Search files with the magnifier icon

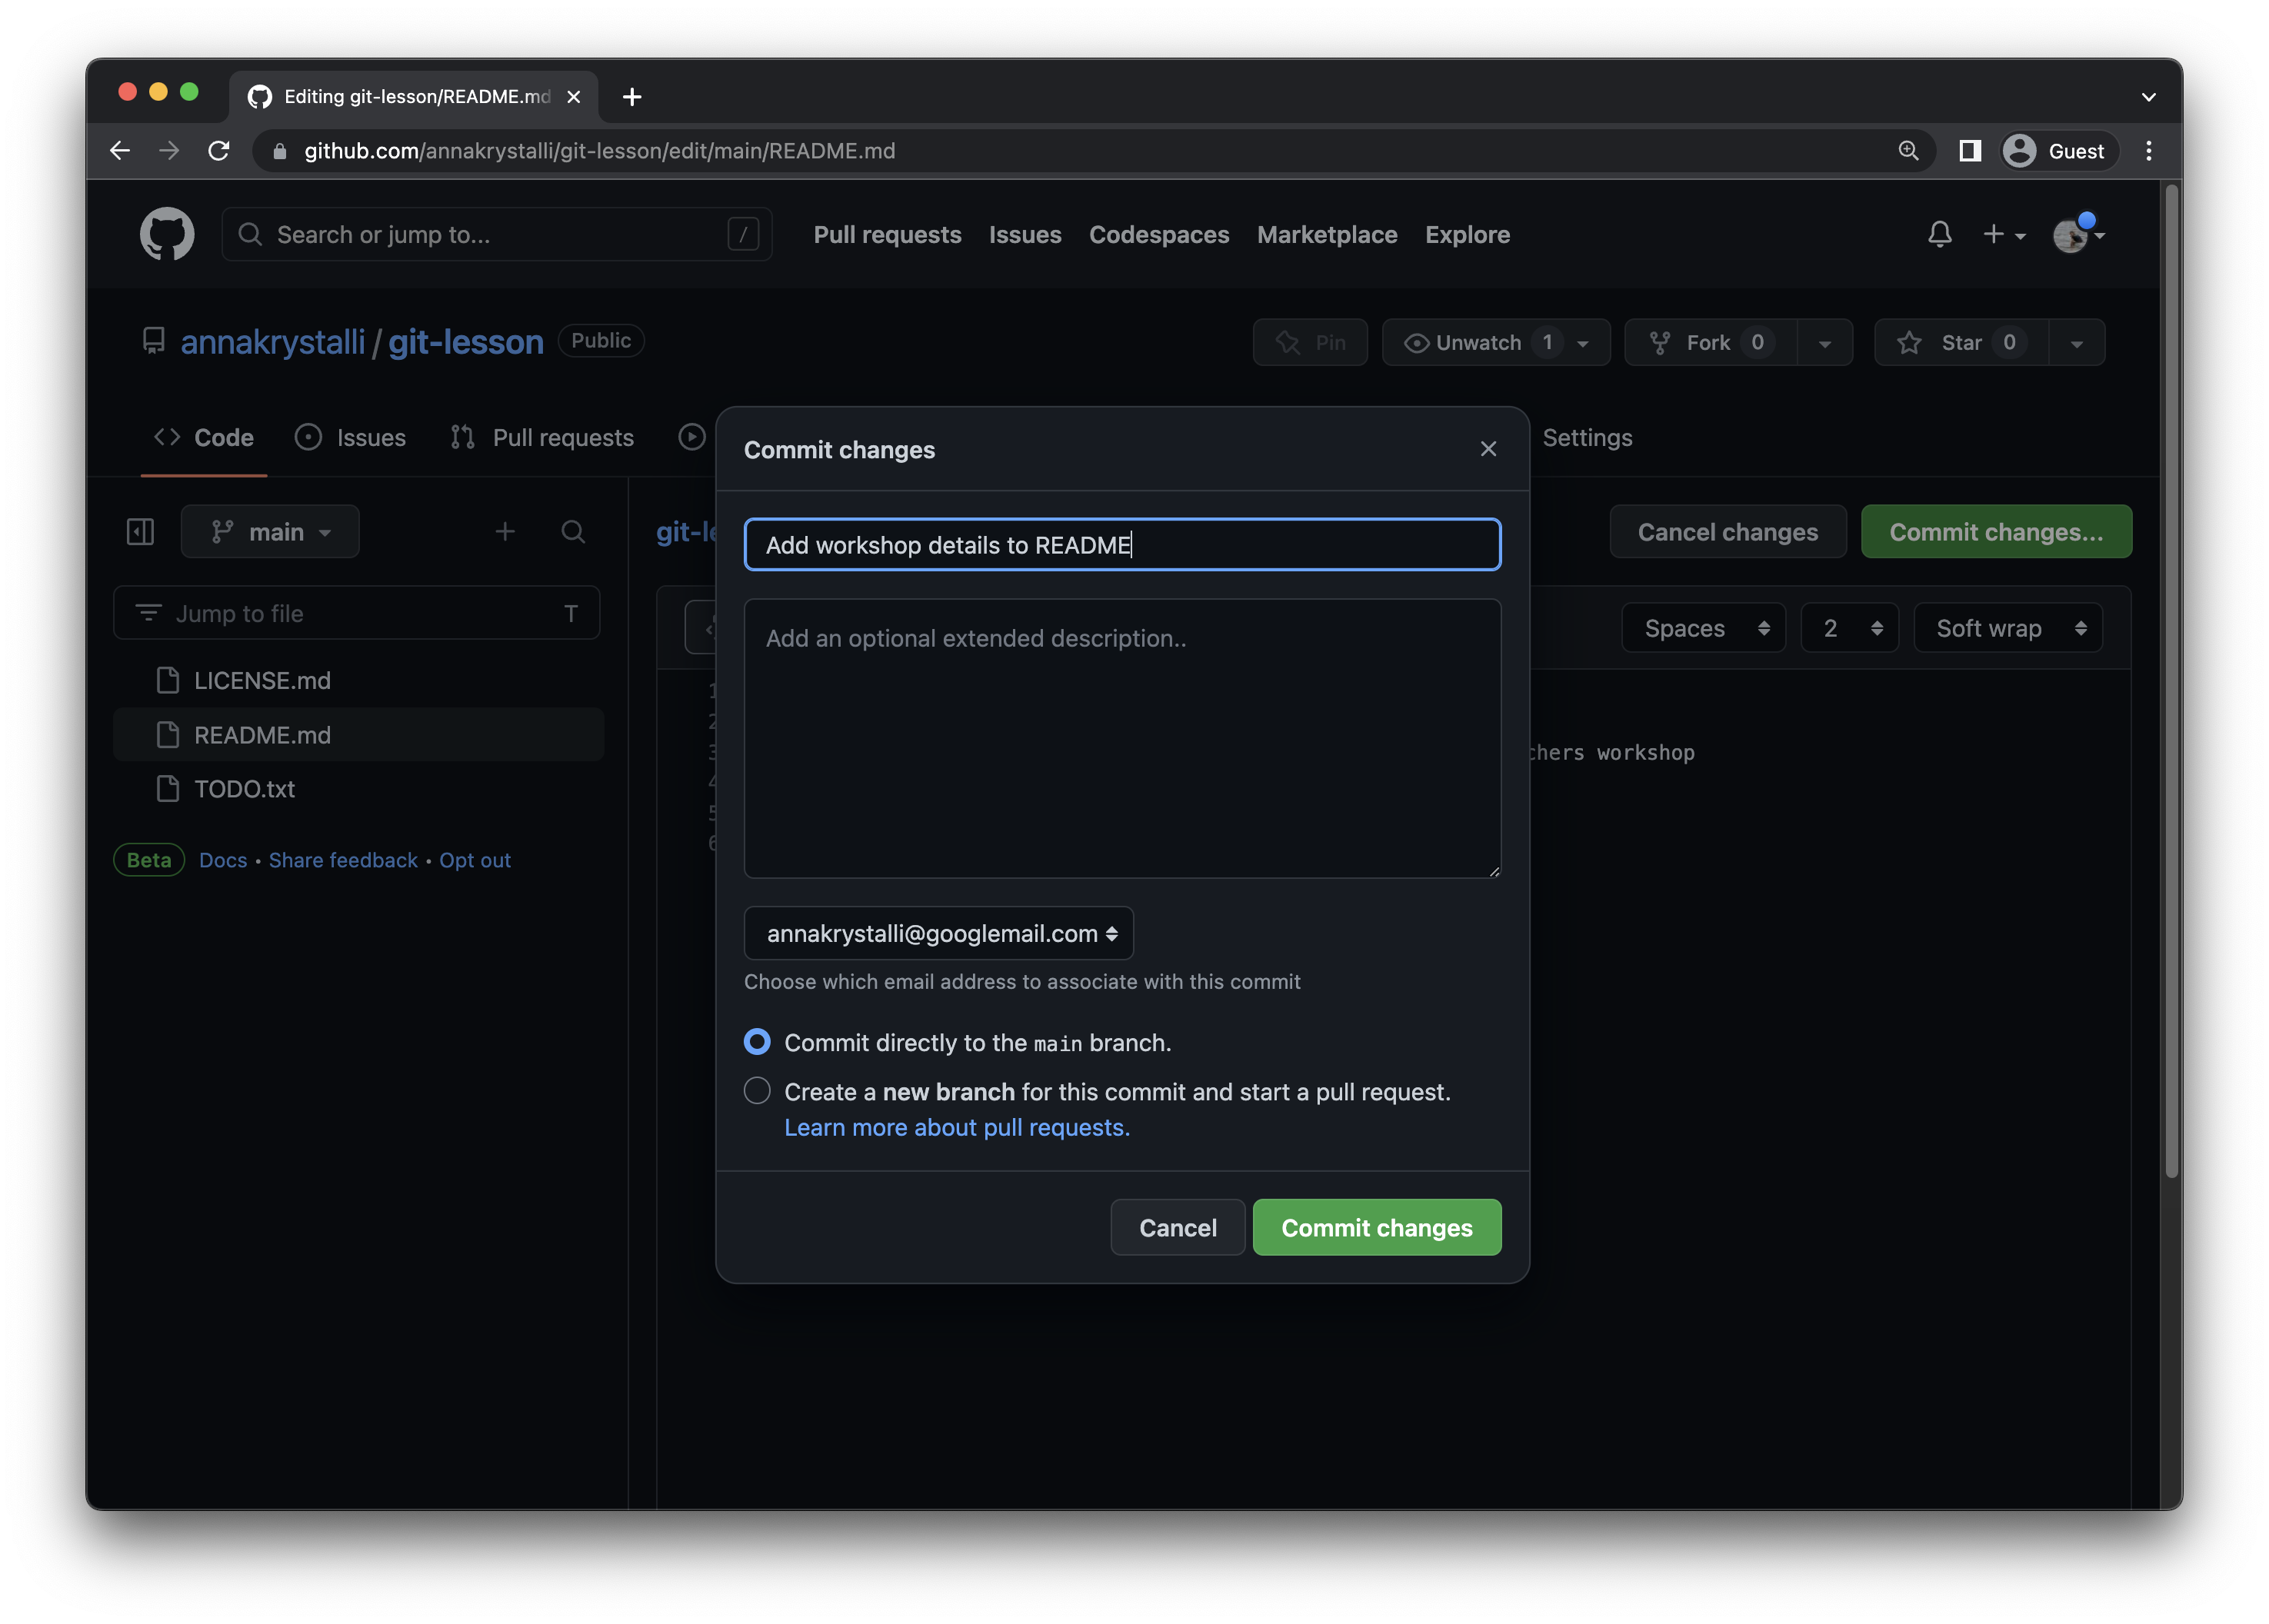pos(572,531)
